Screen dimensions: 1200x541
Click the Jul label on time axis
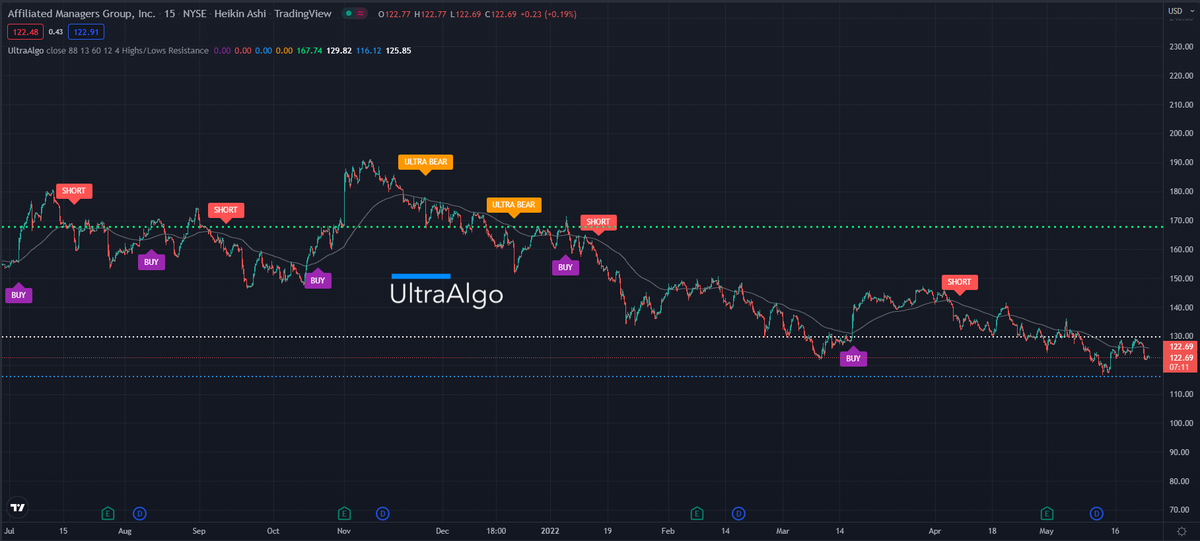click(x=11, y=532)
